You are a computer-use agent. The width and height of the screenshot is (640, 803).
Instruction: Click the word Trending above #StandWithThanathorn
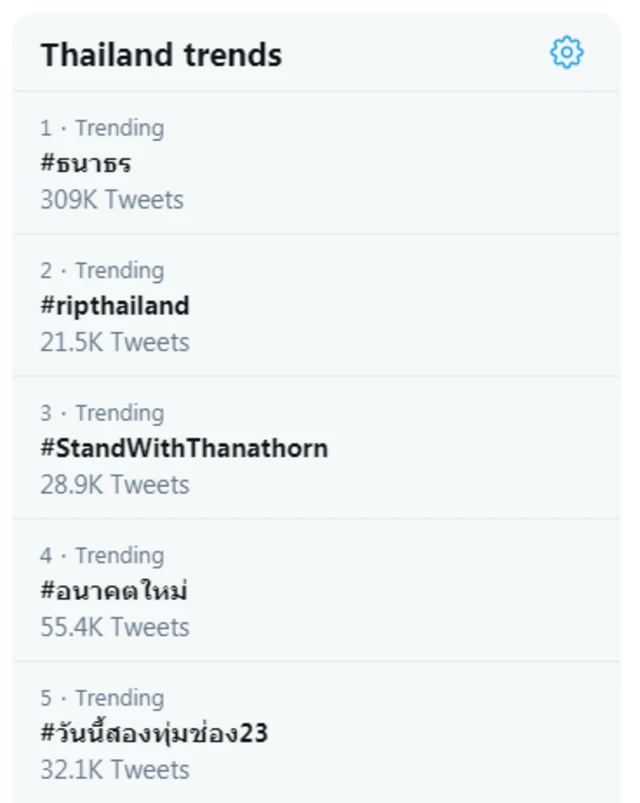point(119,413)
